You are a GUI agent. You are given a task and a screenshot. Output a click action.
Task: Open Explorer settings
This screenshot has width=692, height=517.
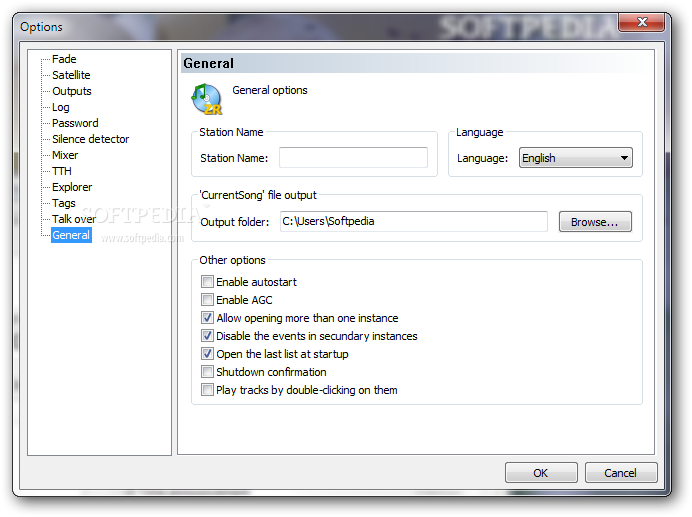coord(72,187)
